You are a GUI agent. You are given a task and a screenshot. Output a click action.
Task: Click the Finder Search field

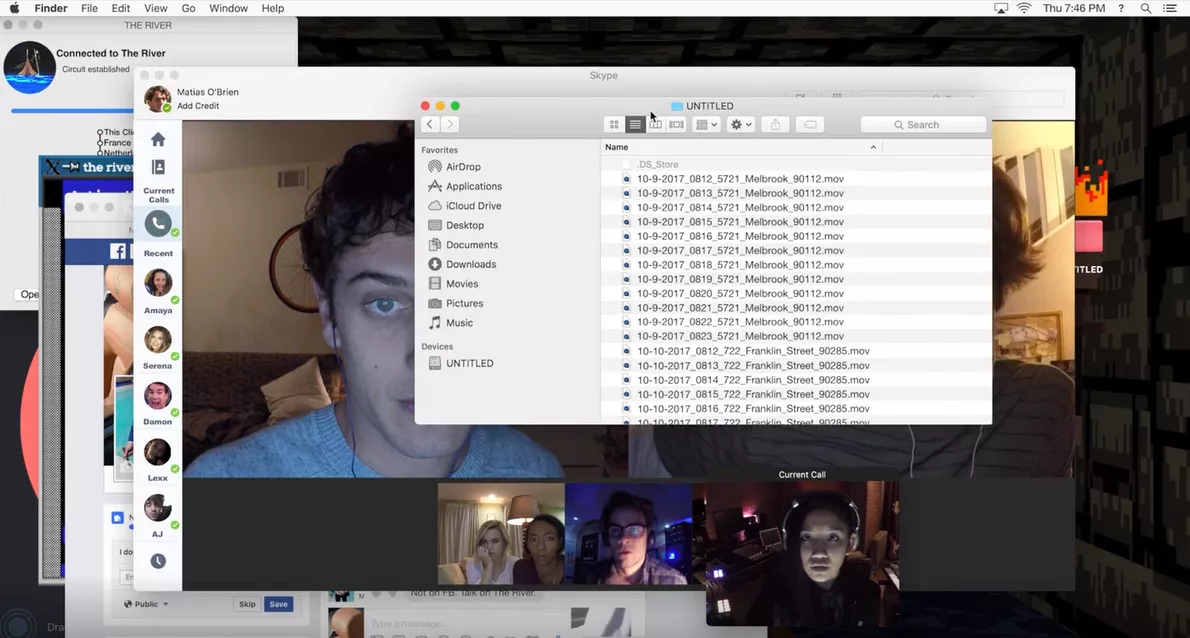924,124
